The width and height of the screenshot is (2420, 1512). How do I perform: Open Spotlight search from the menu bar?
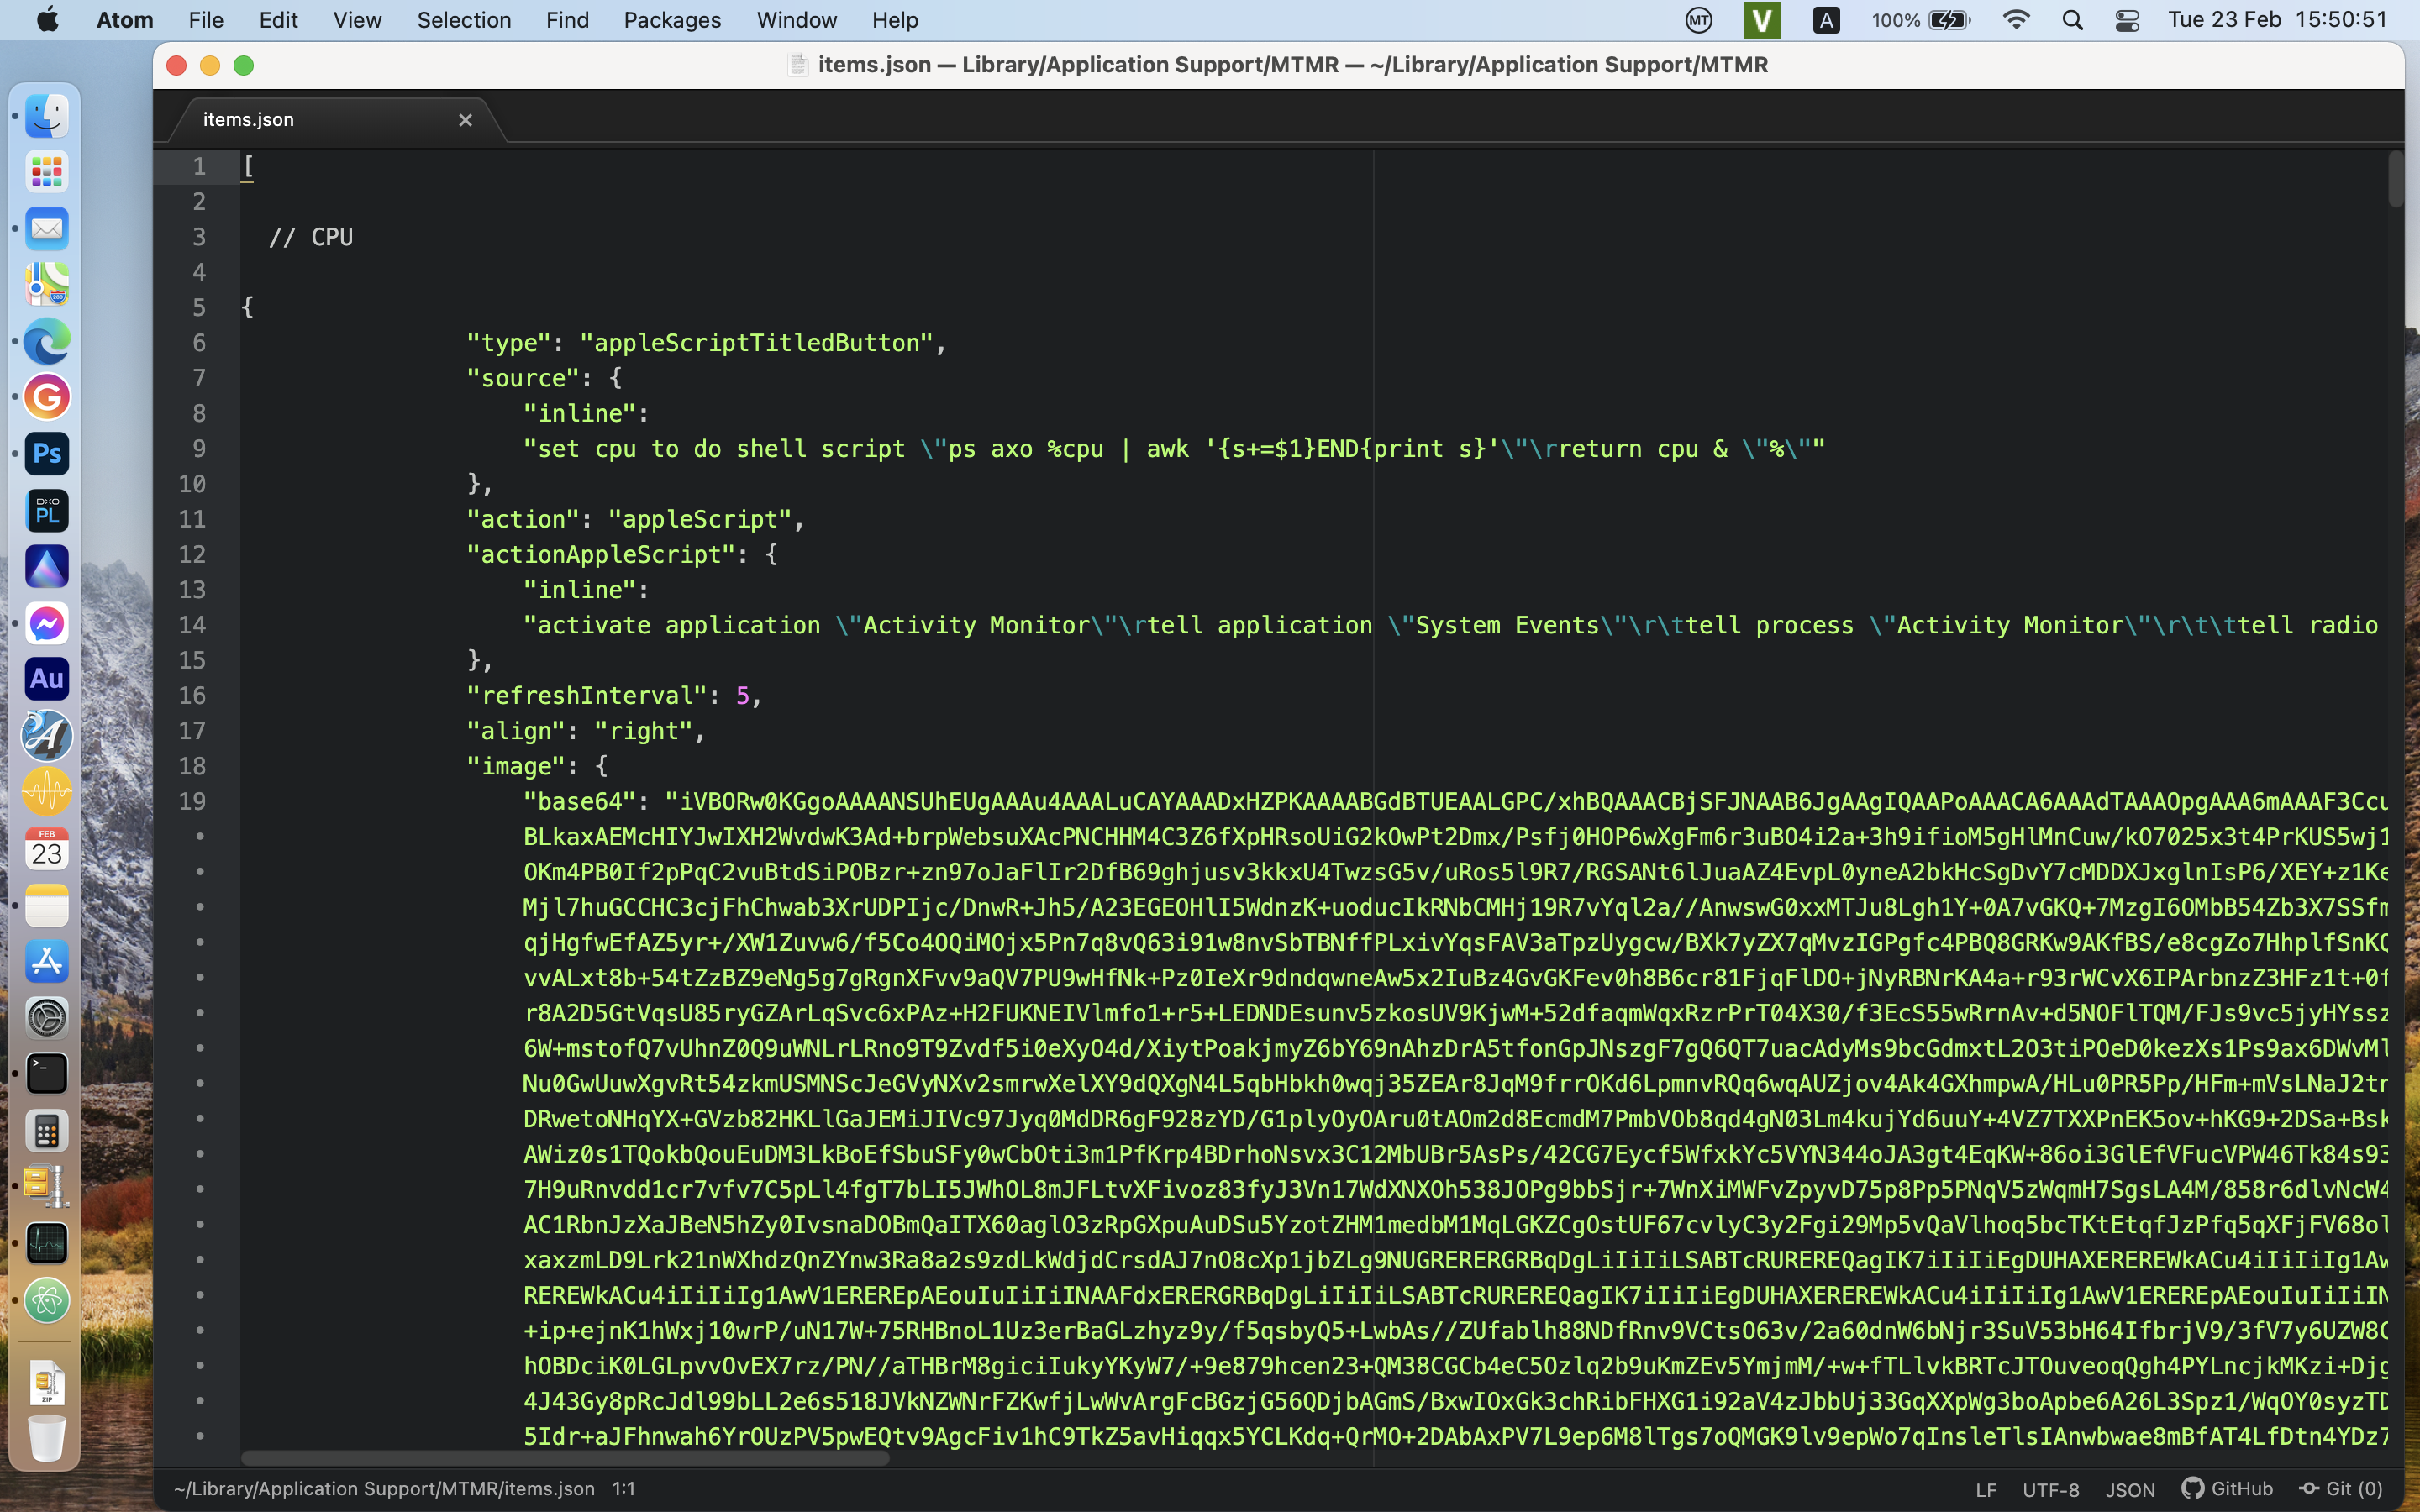(2072, 19)
